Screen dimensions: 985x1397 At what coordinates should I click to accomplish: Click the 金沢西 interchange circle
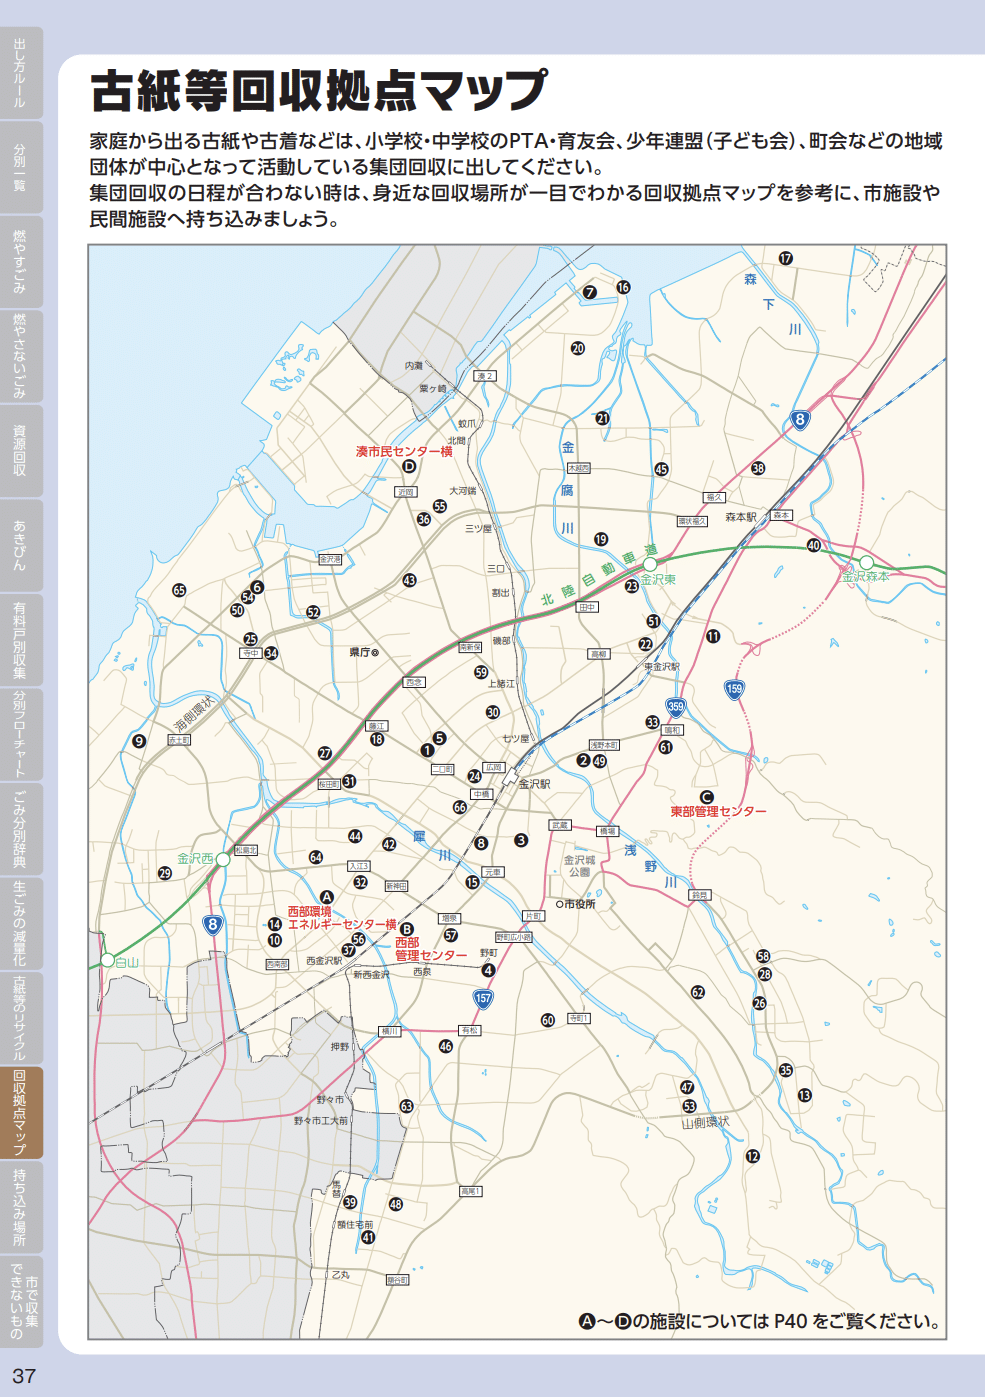tap(223, 859)
